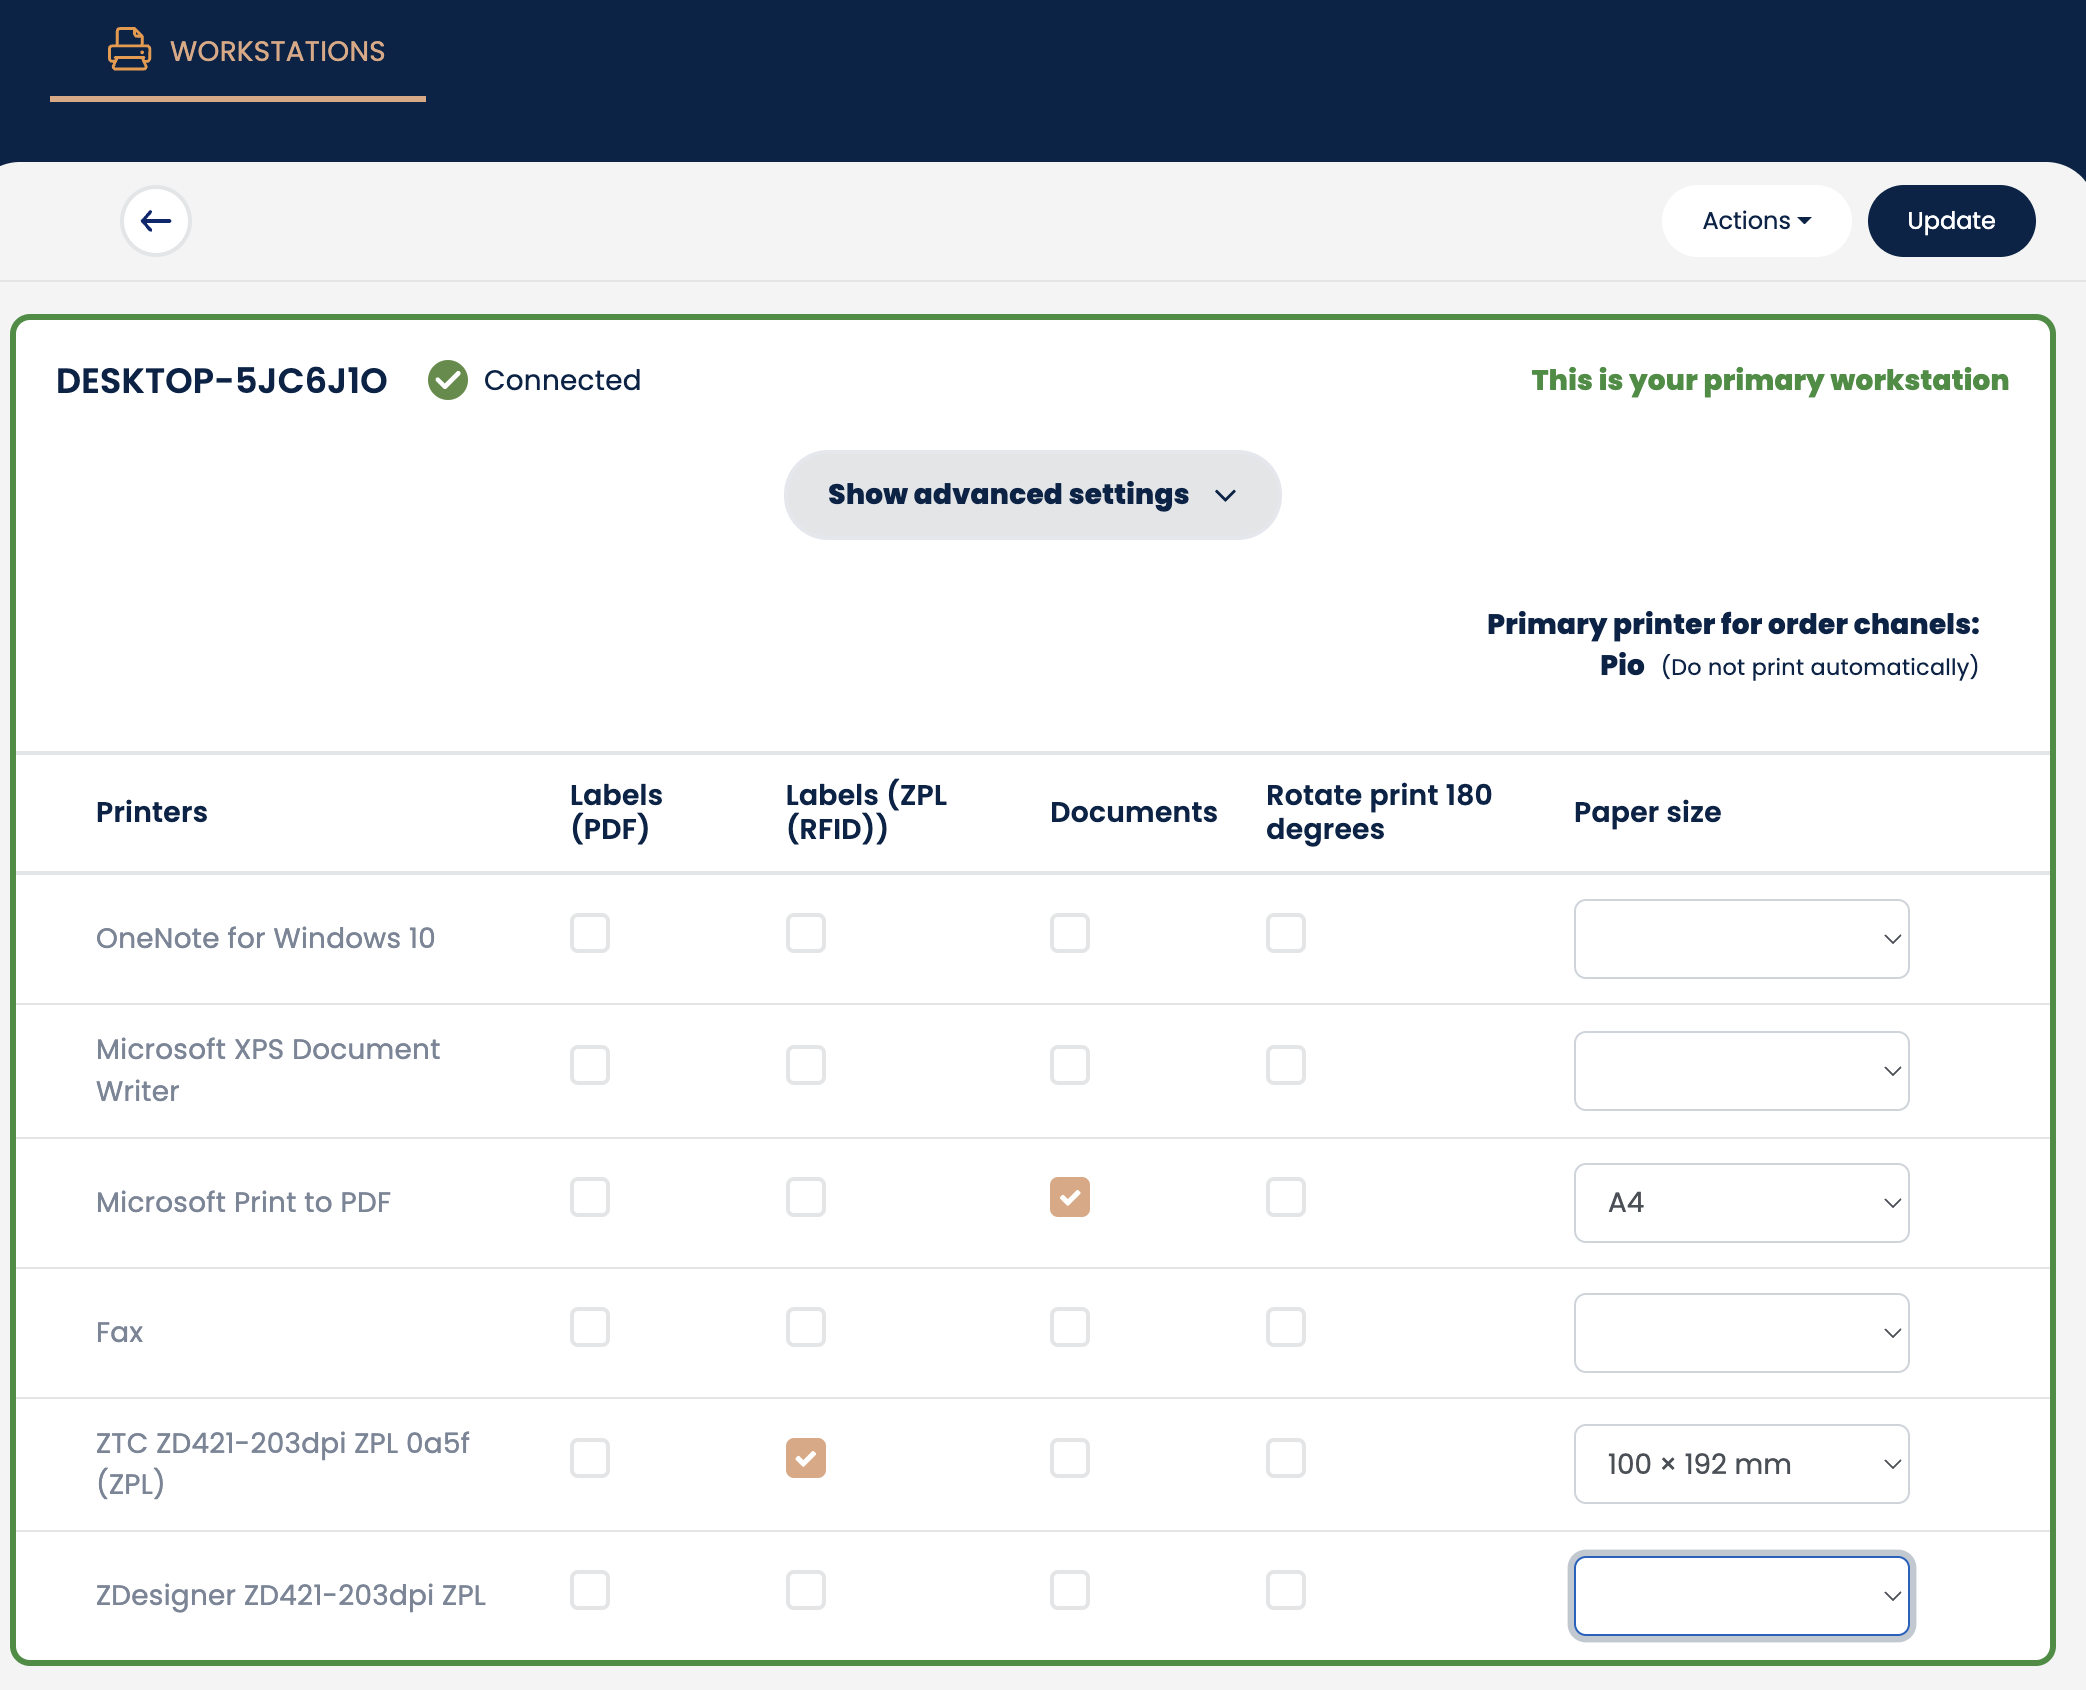Check Labels (ZPL) for Microsoft XPS Document Writer

coord(805,1065)
